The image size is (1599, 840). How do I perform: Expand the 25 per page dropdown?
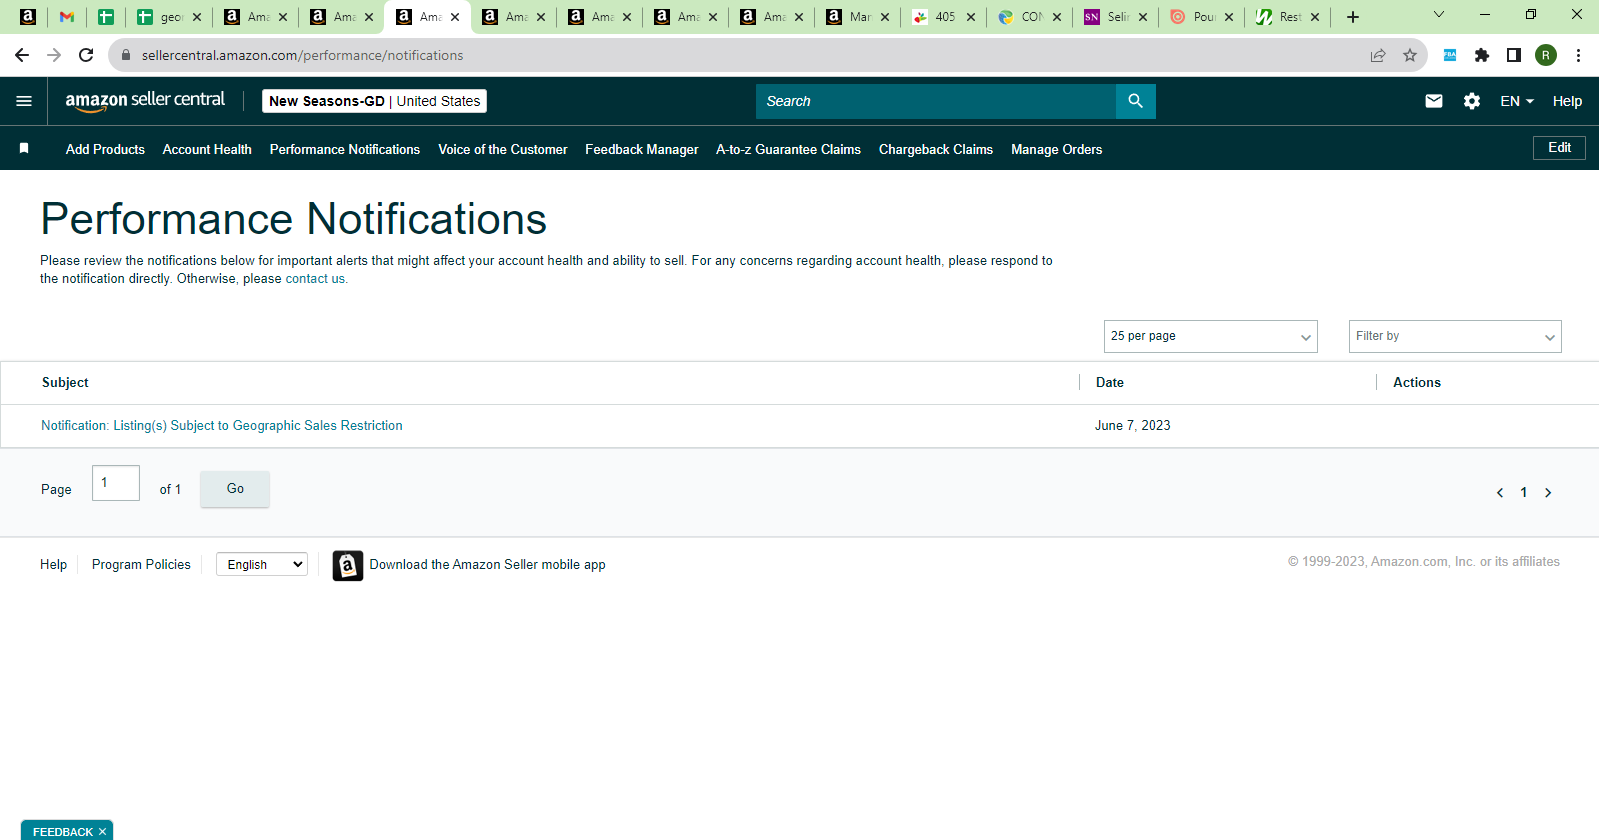pos(1211,336)
